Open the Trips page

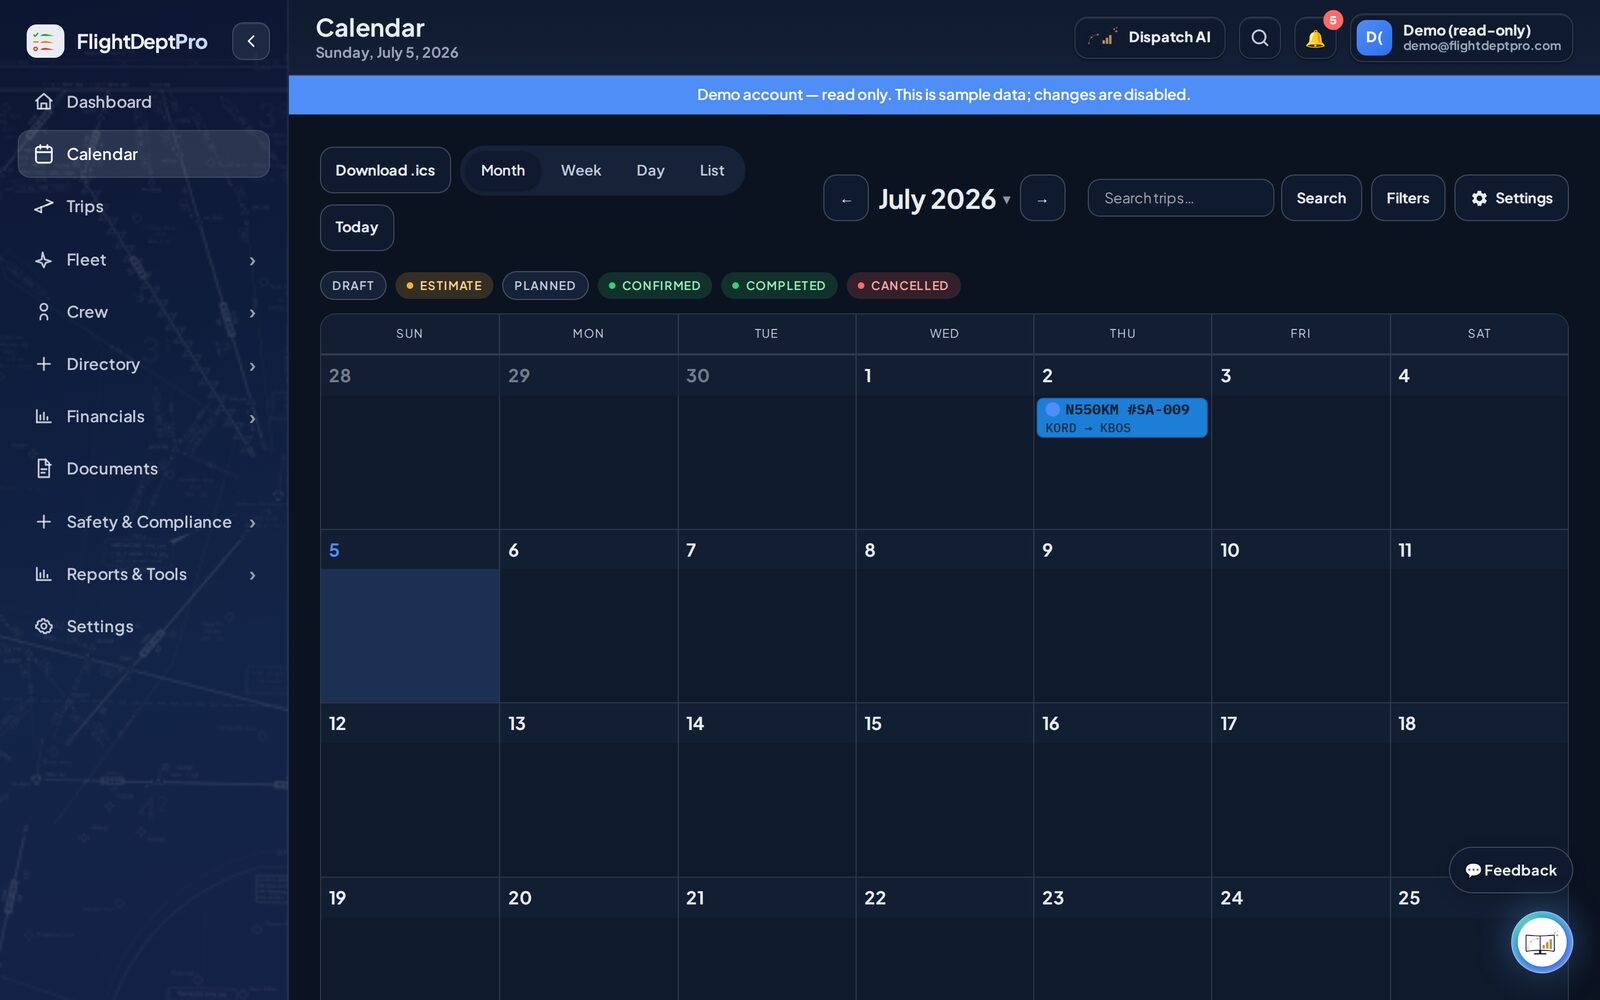(143, 206)
